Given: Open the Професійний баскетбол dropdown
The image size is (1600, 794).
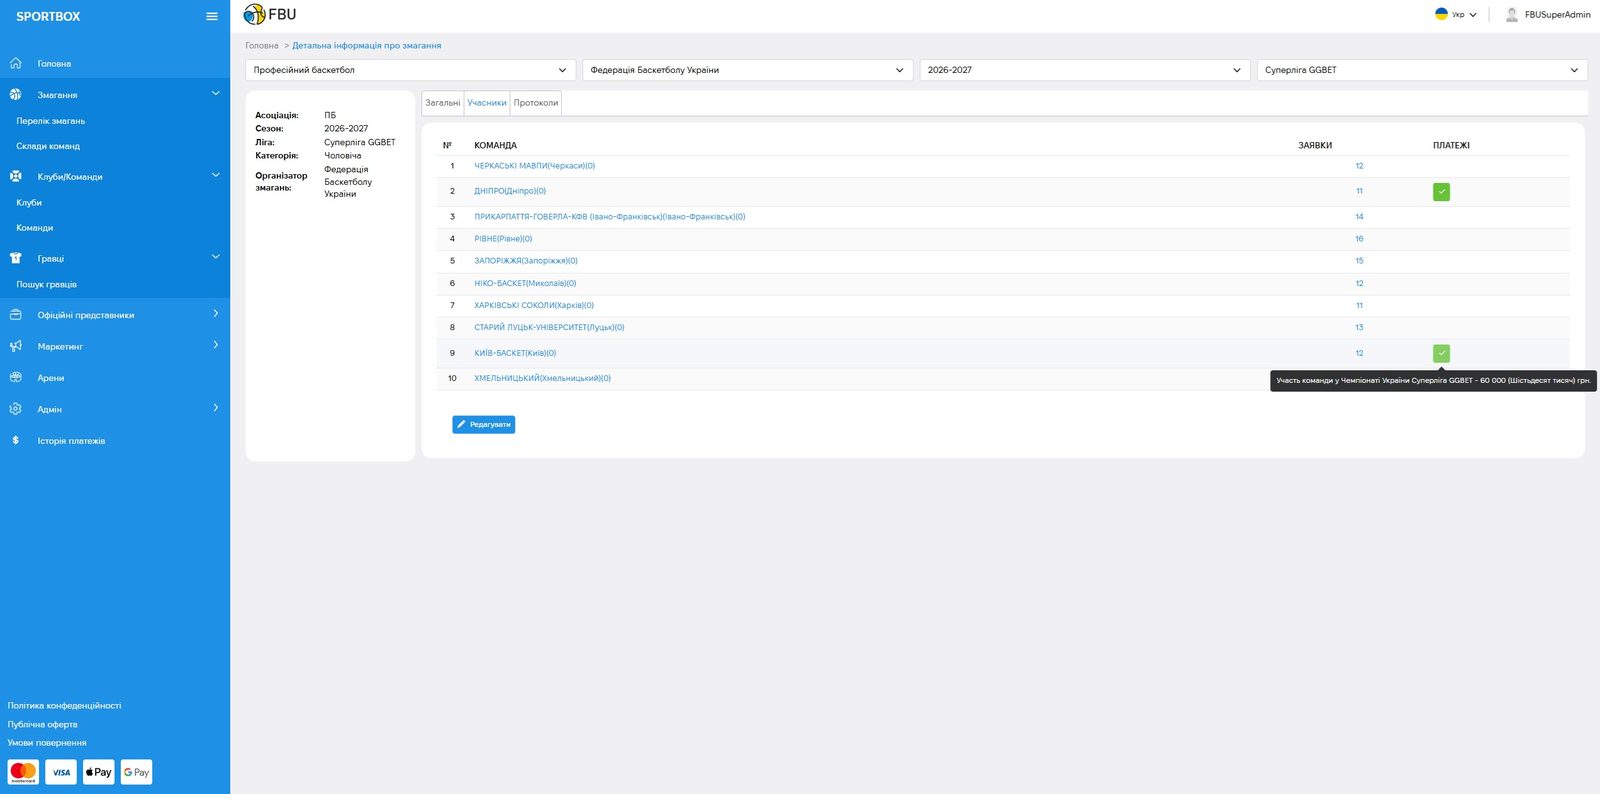Looking at the screenshot, I should click(410, 70).
